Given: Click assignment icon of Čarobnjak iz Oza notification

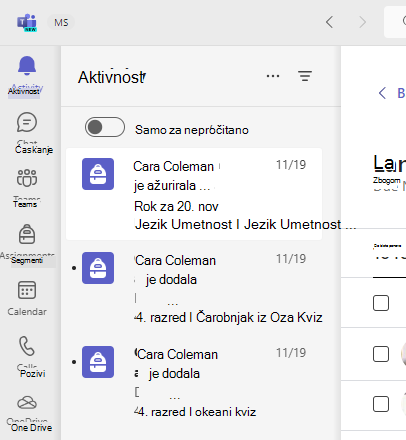Looking at the screenshot, I should (98, 268).
